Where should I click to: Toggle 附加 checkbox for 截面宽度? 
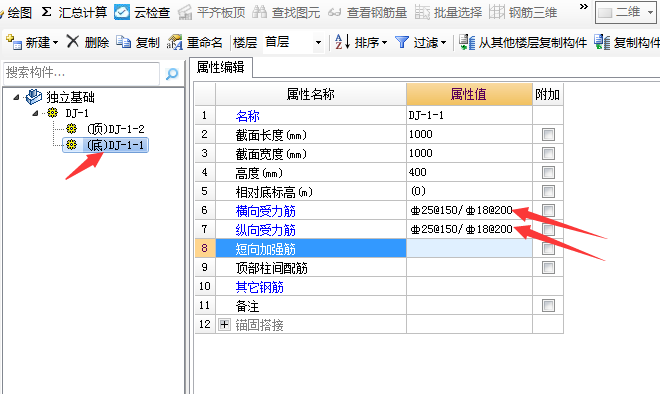(548, 154)
